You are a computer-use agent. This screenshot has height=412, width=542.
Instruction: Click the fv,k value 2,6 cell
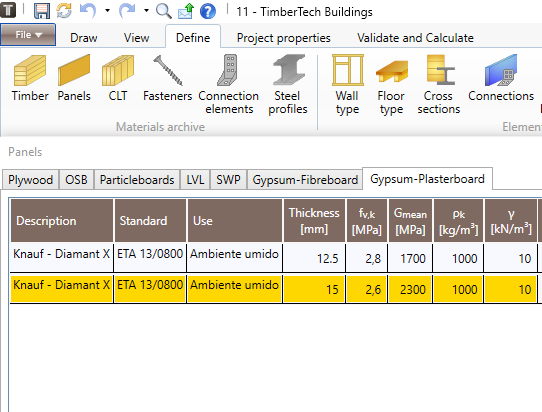pos(367,289)
